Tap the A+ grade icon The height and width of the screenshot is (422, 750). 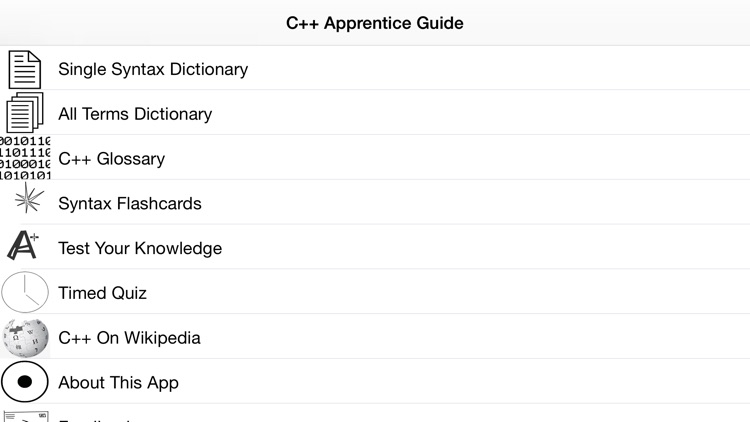click(23, 245)
